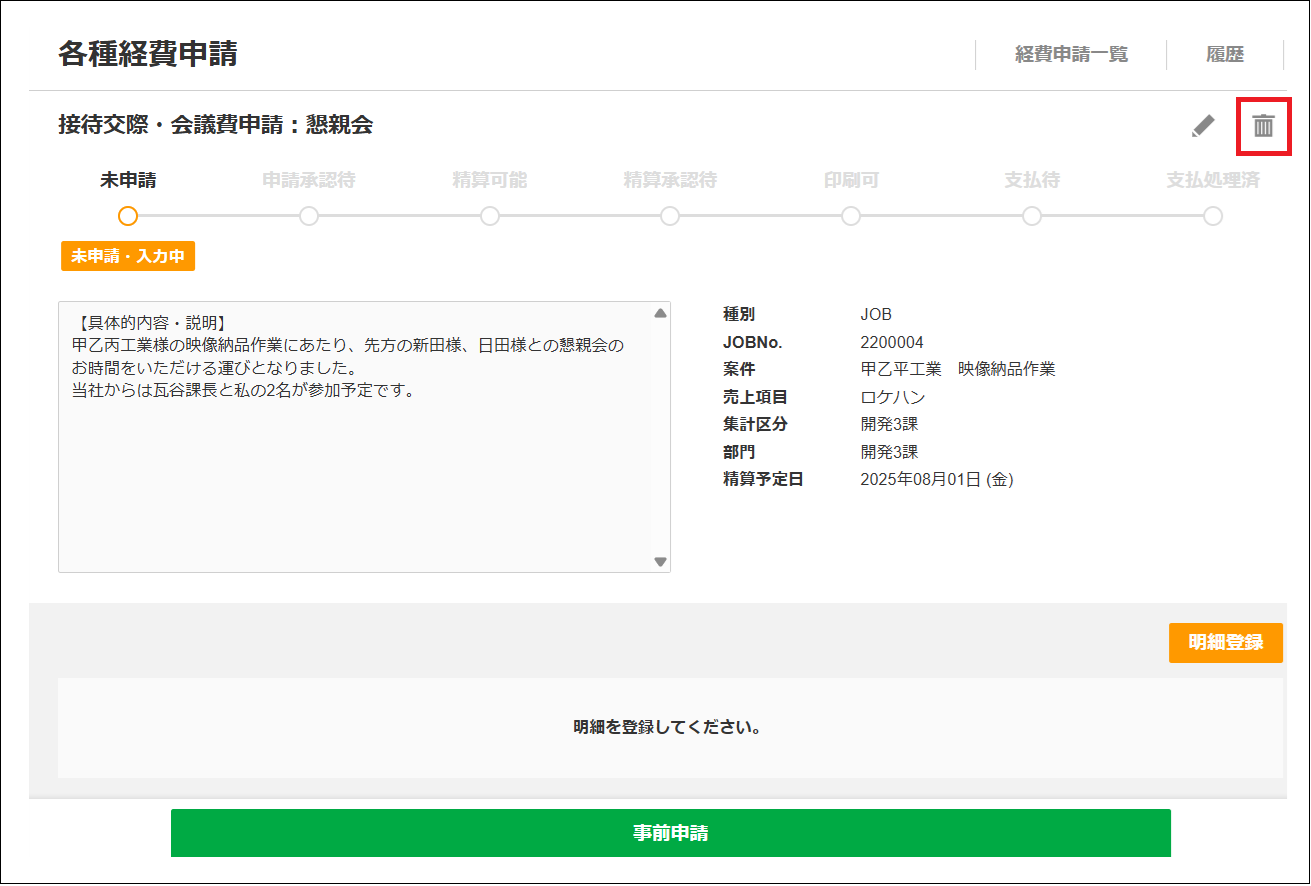Select the 支払待 stage indicator
The image size is (1311, 886).
pyautogui.click(x=1032, y=215)
